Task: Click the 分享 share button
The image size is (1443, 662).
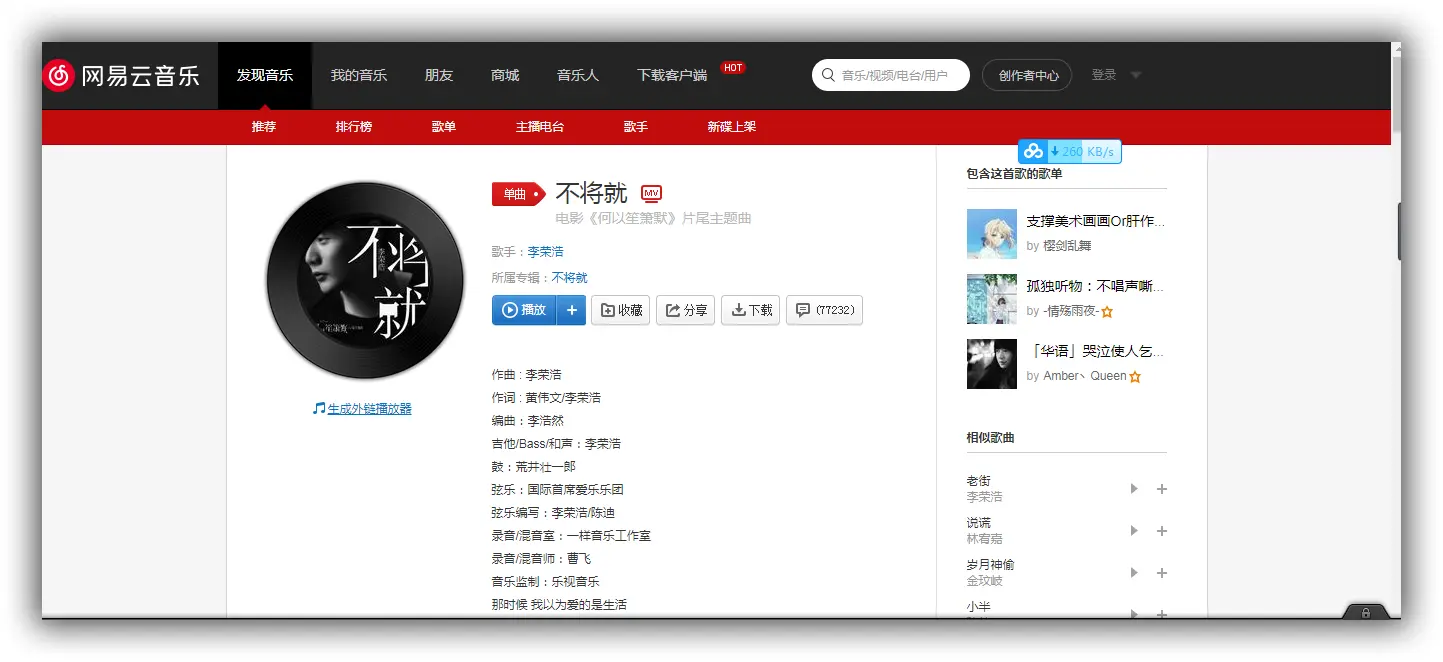Action: tap(686, 310)
